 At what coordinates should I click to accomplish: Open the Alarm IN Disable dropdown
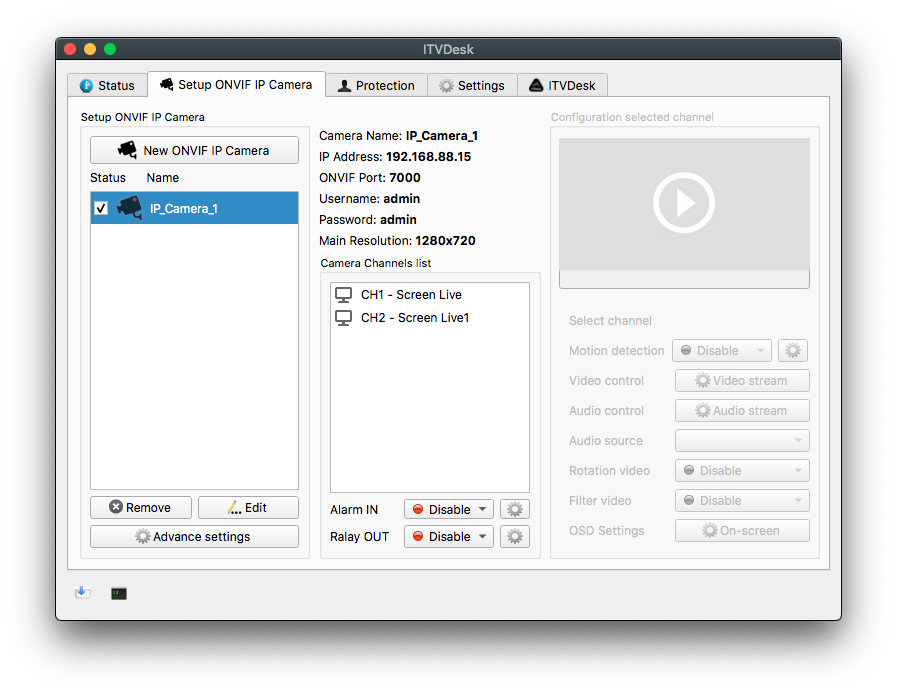448,509
